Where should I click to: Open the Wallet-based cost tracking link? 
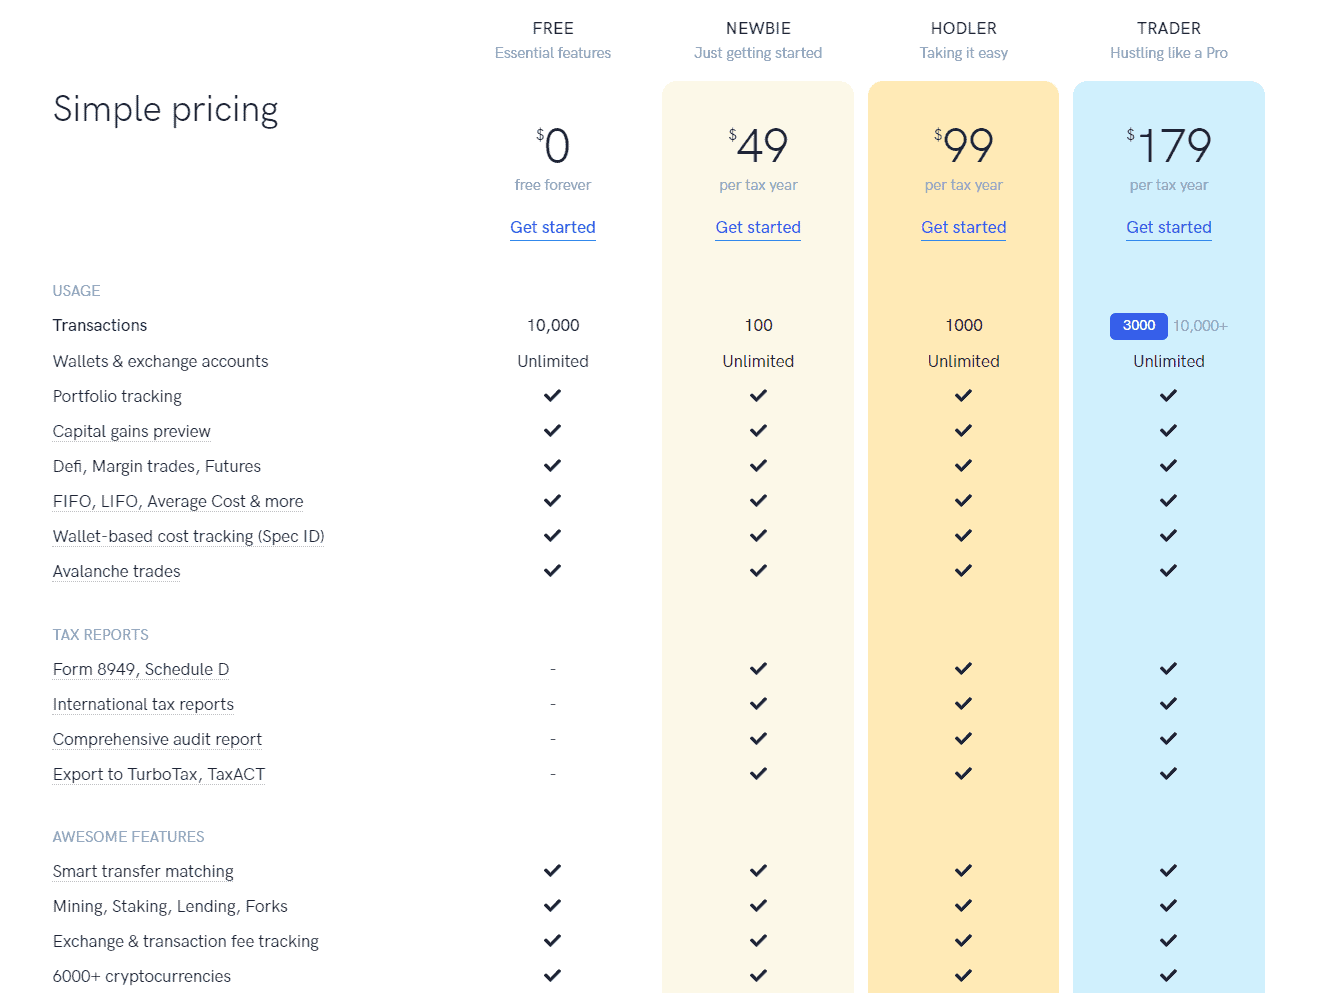pos(188,536)
